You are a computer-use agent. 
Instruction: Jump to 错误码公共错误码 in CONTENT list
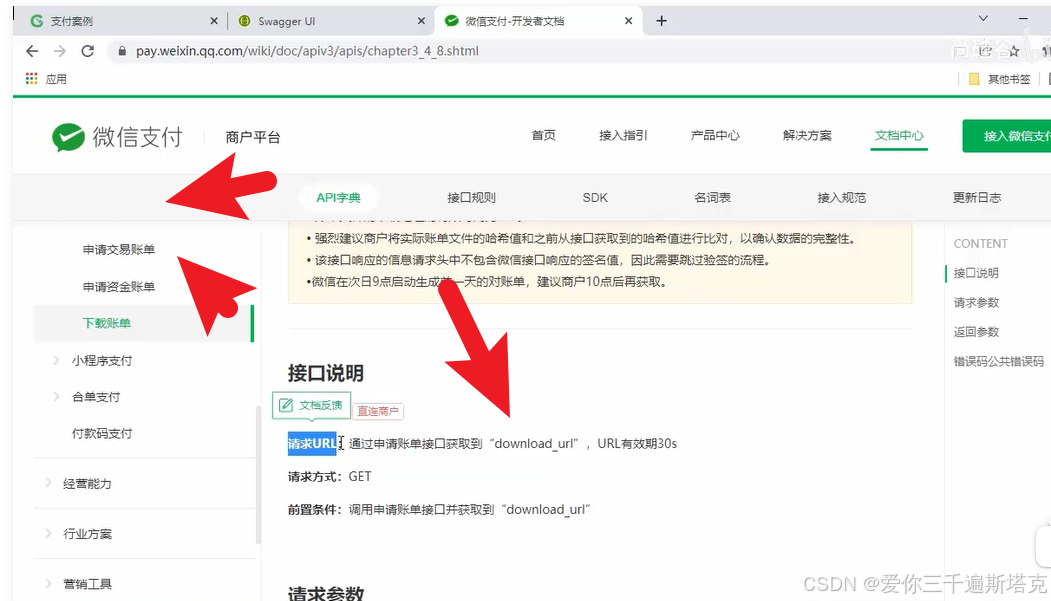tap(999, 361)
